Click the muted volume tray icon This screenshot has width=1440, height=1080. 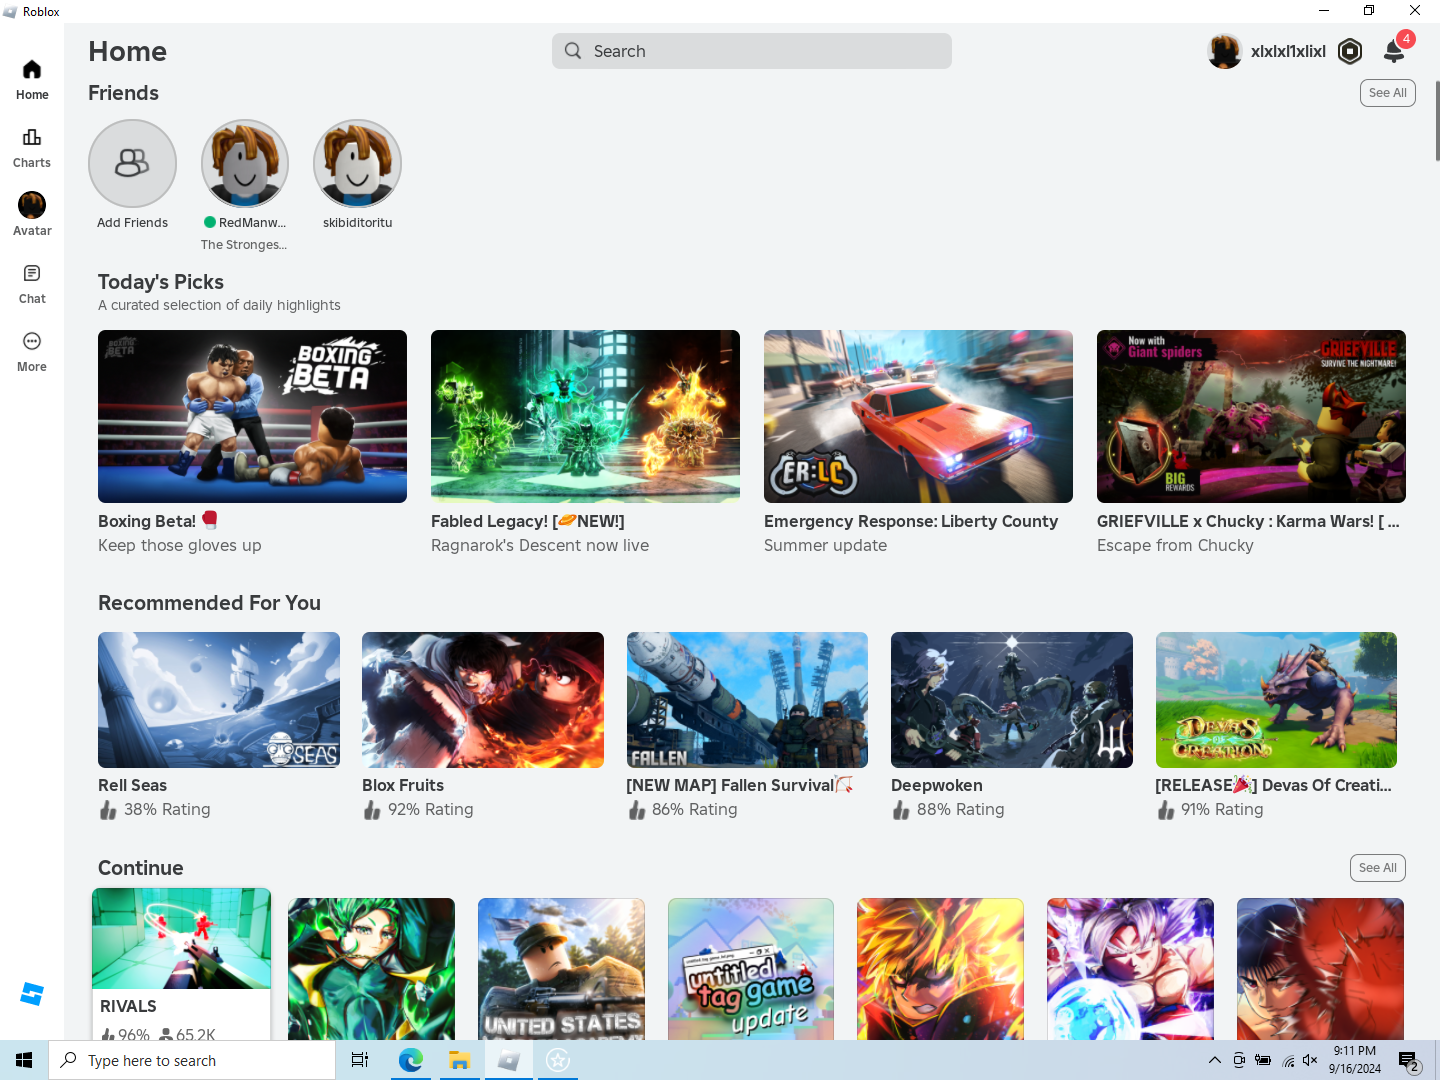click(1310, 1060)
